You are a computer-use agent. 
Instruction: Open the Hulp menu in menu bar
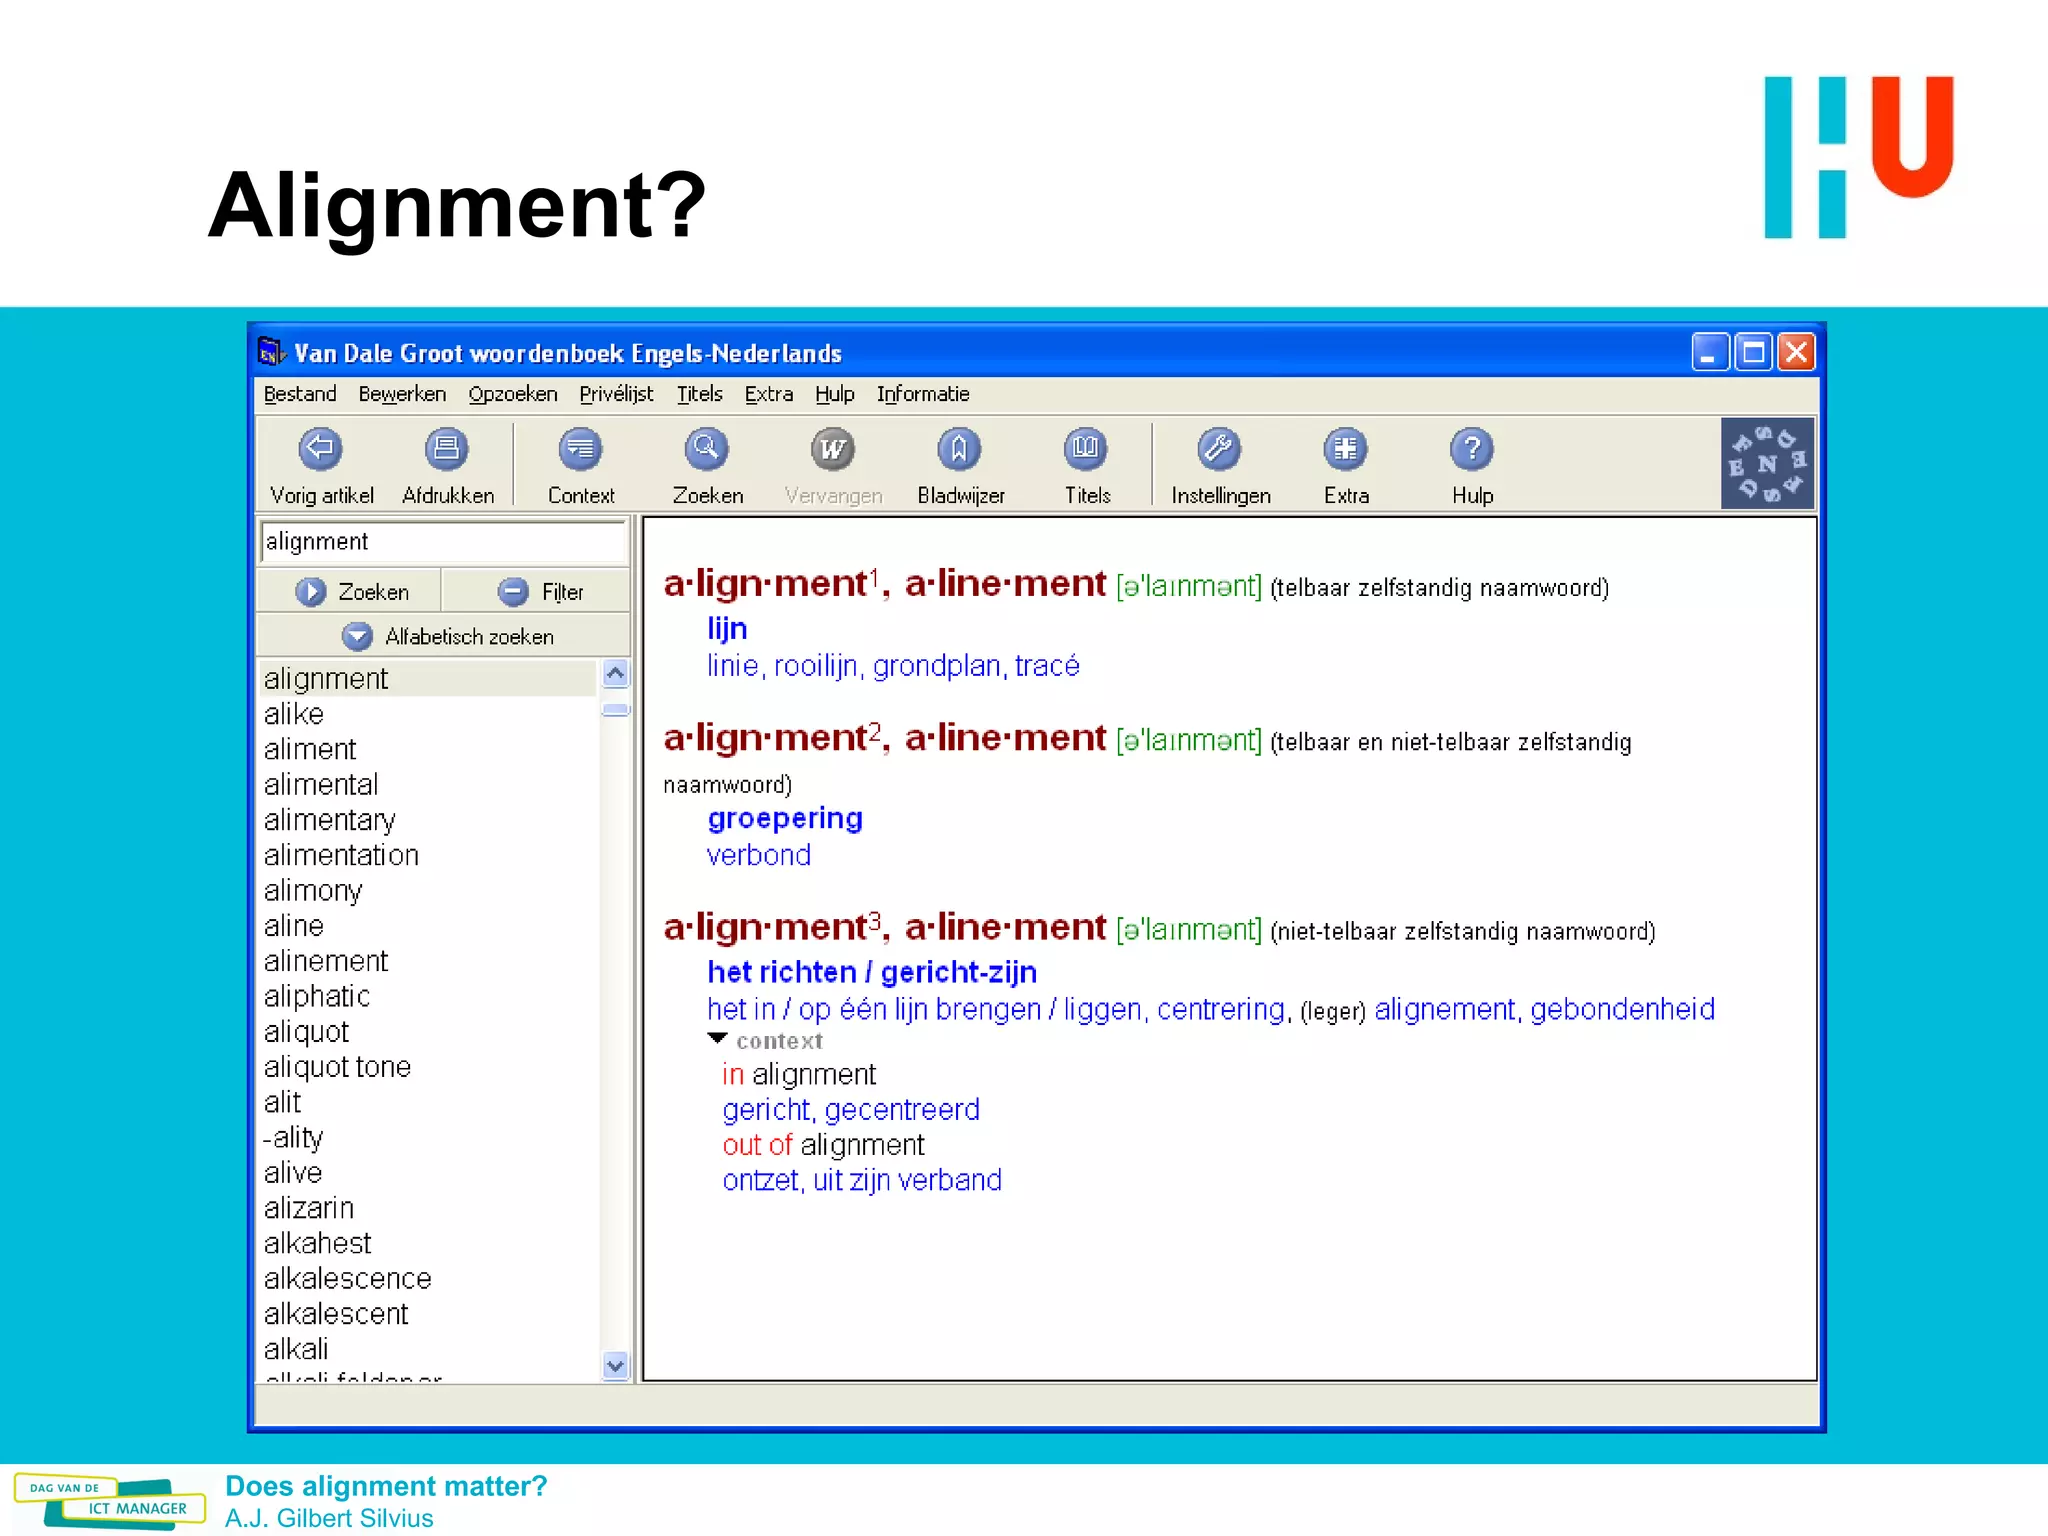(x=834, y=394)
